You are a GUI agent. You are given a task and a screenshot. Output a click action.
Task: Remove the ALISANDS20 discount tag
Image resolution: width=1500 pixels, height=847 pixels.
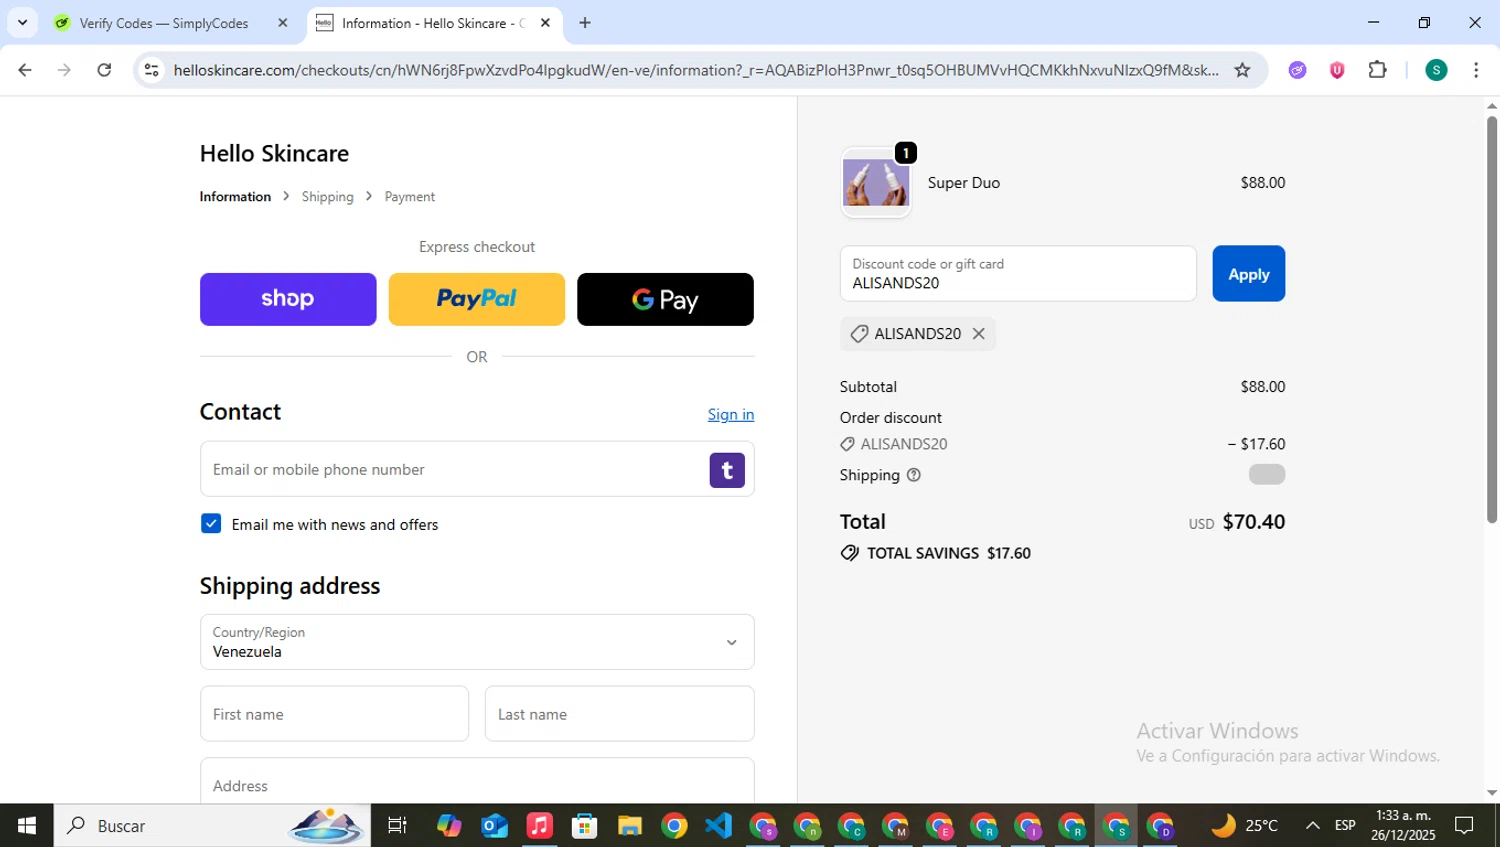979,334
